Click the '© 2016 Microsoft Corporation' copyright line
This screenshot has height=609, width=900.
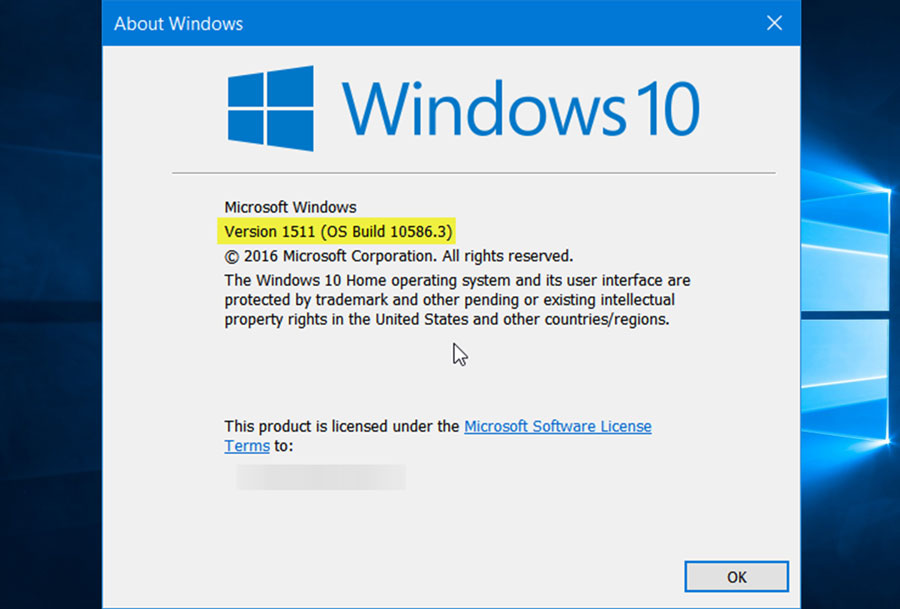[x=398, y=256]
